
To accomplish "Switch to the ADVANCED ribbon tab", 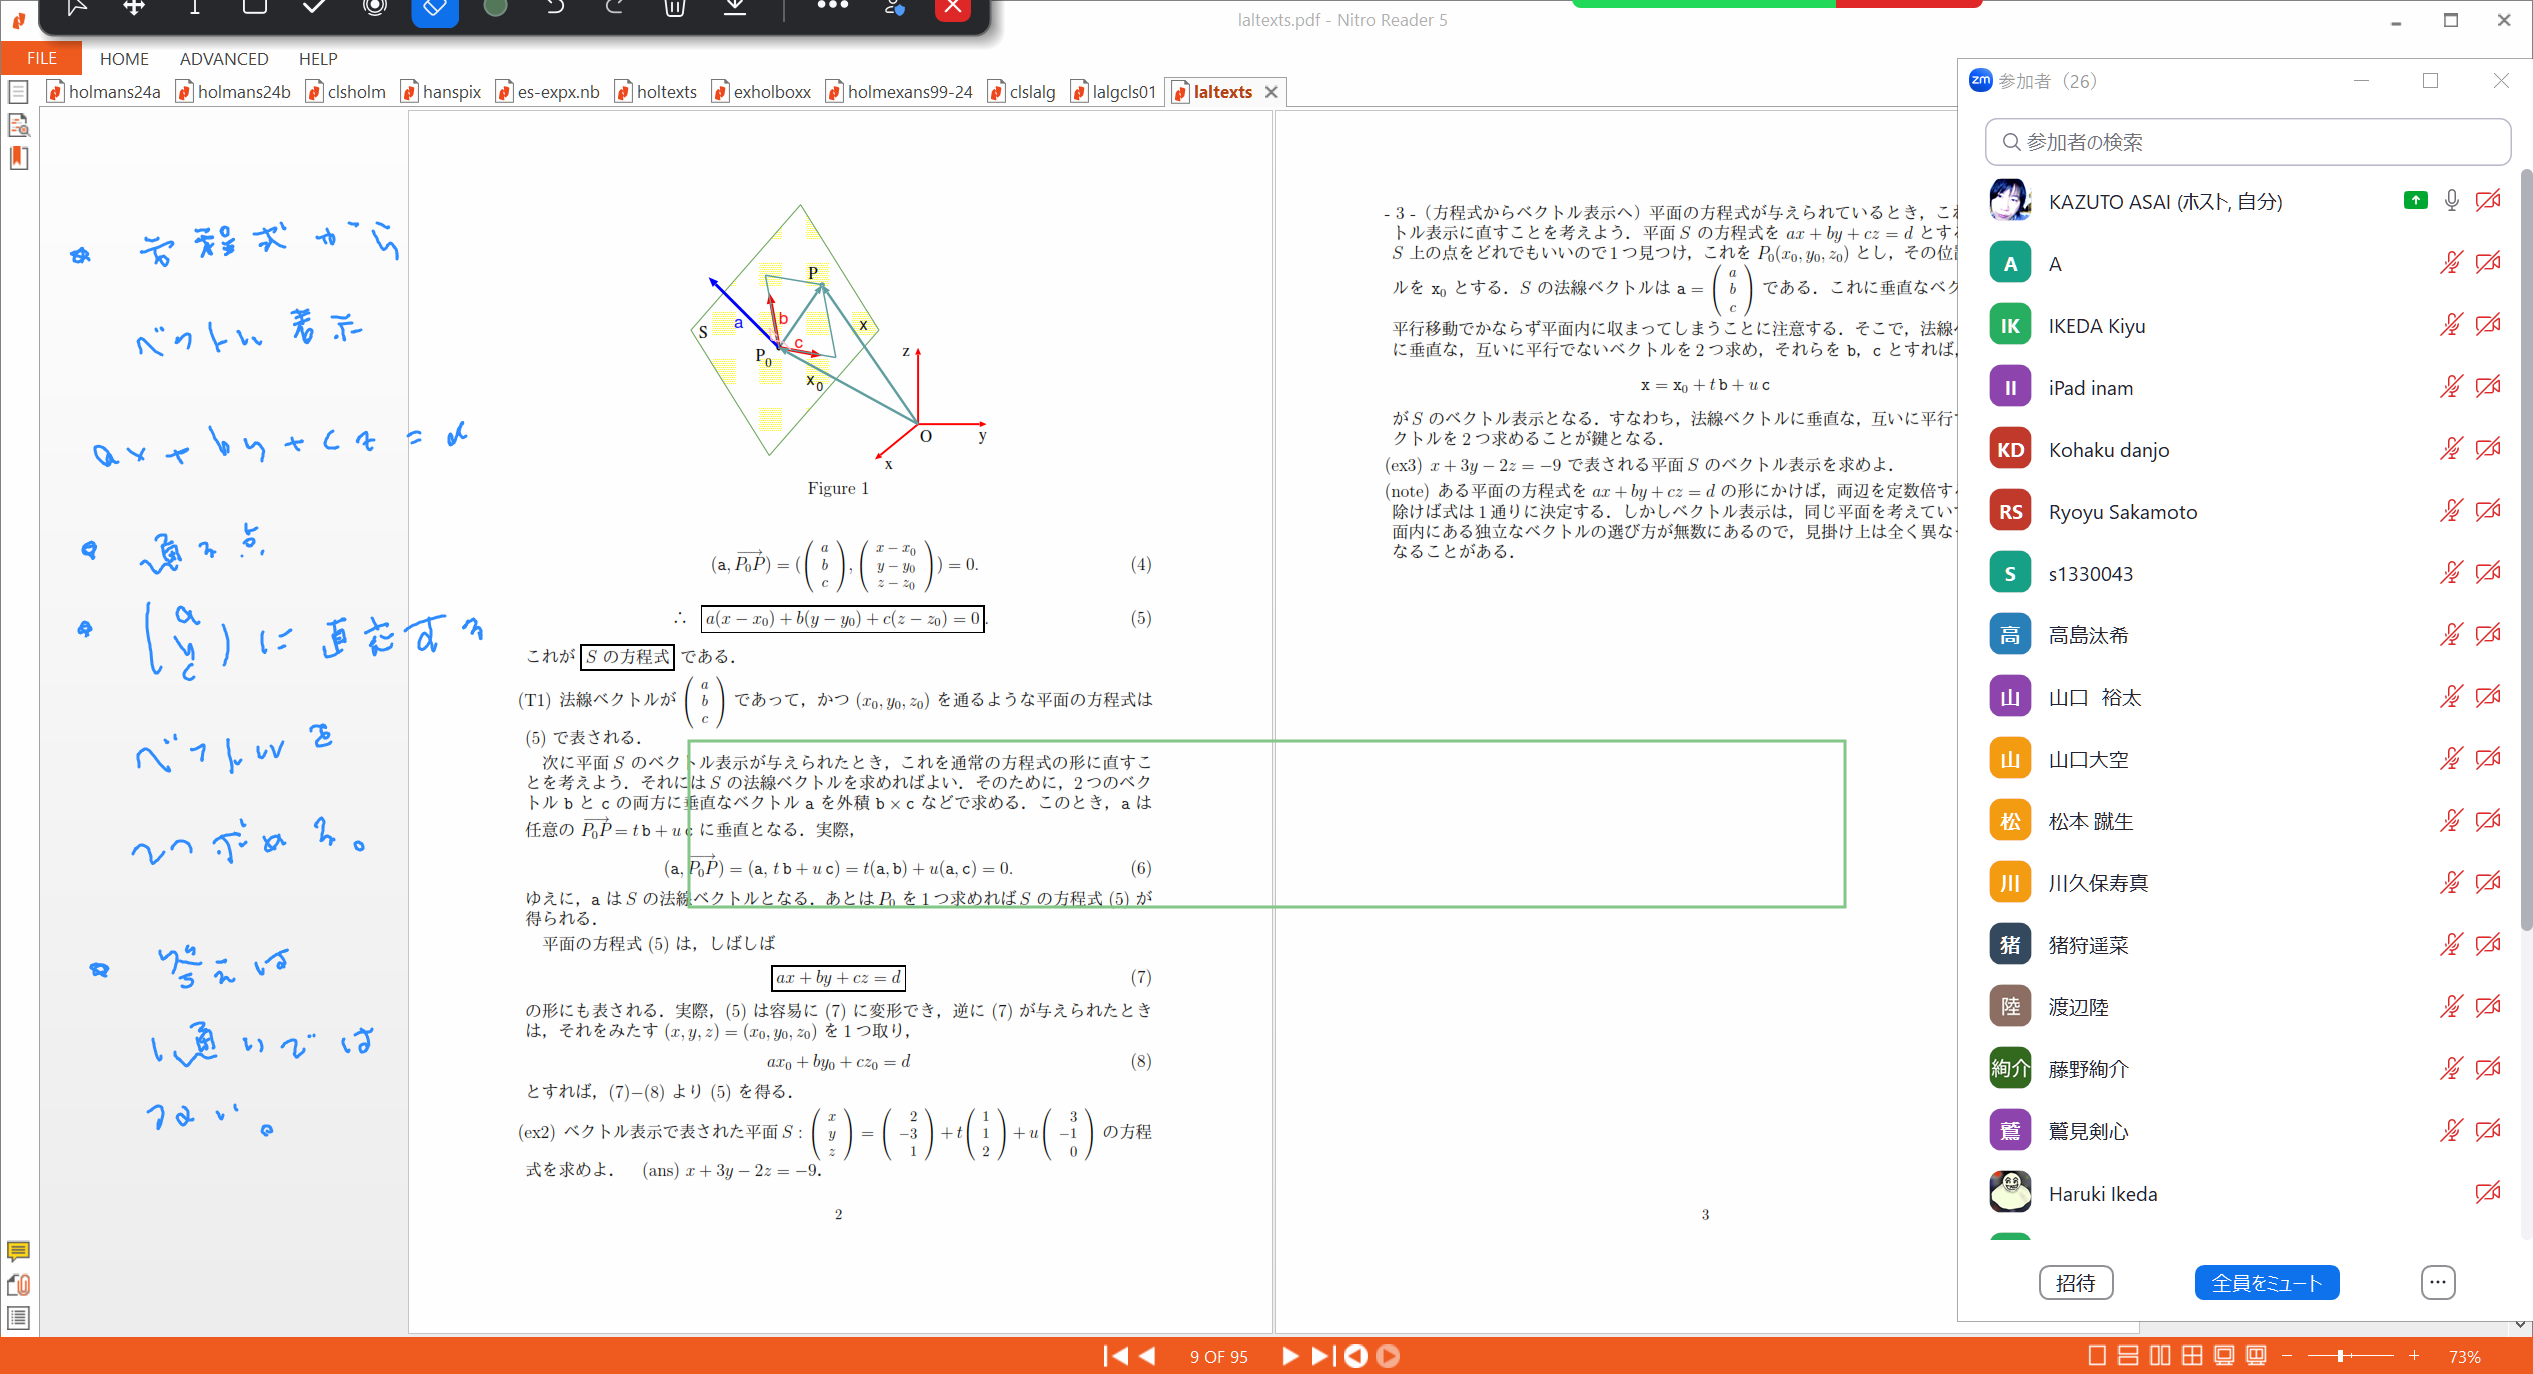I will tap(224, 59).
